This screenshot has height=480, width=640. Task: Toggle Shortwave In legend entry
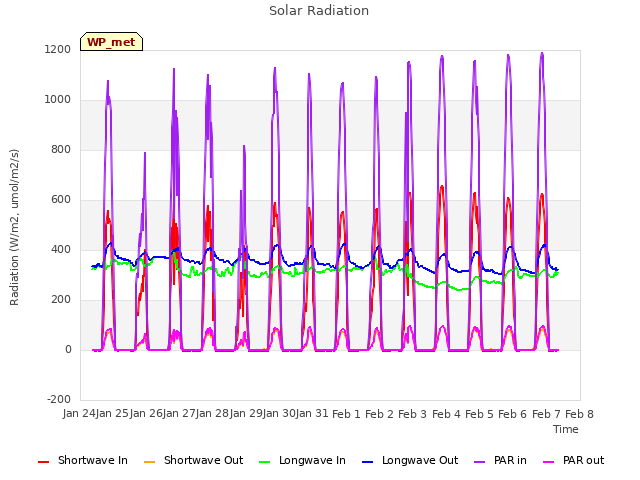[x=83, y=460]
